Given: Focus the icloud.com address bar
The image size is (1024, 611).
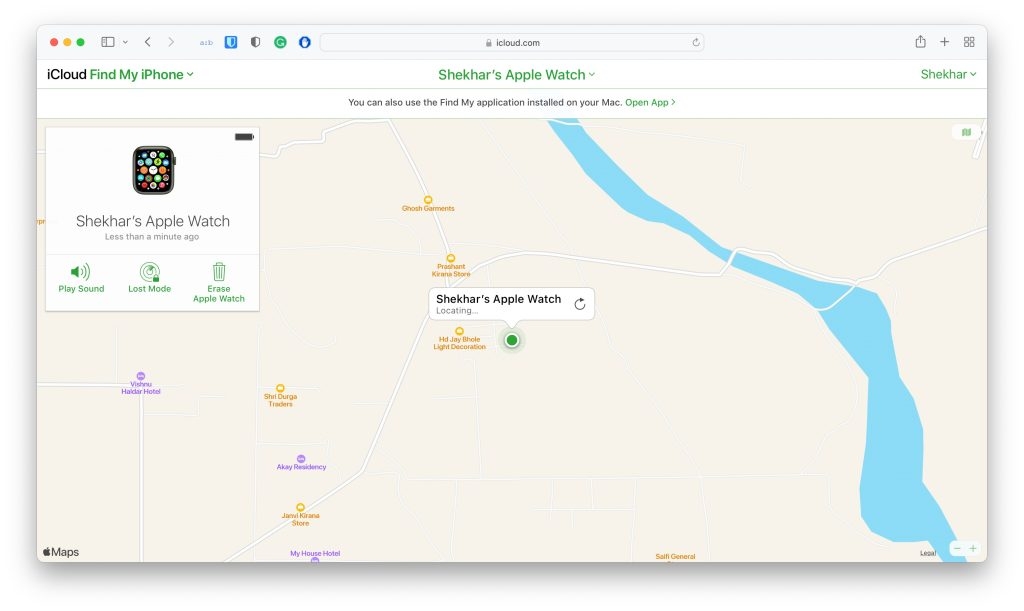Looking at the screenshot, I should 512,42.
